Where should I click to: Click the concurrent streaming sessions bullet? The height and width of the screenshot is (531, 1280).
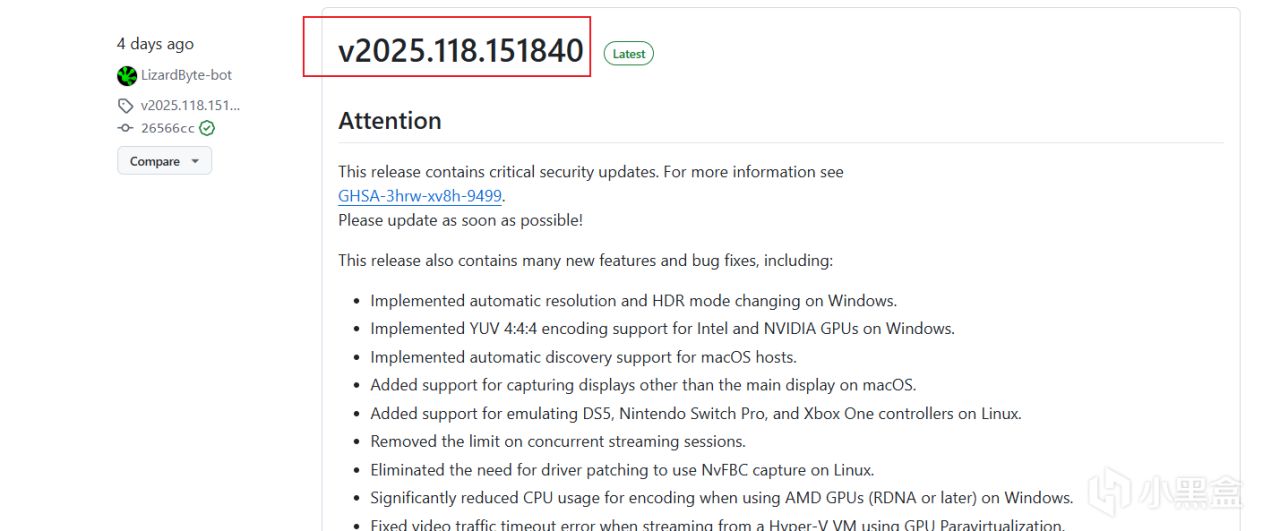tap(558, 441)
